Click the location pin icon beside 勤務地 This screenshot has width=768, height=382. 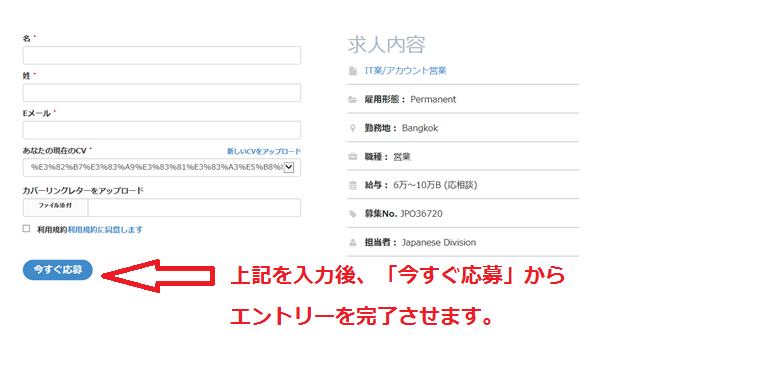pos(353,128)
